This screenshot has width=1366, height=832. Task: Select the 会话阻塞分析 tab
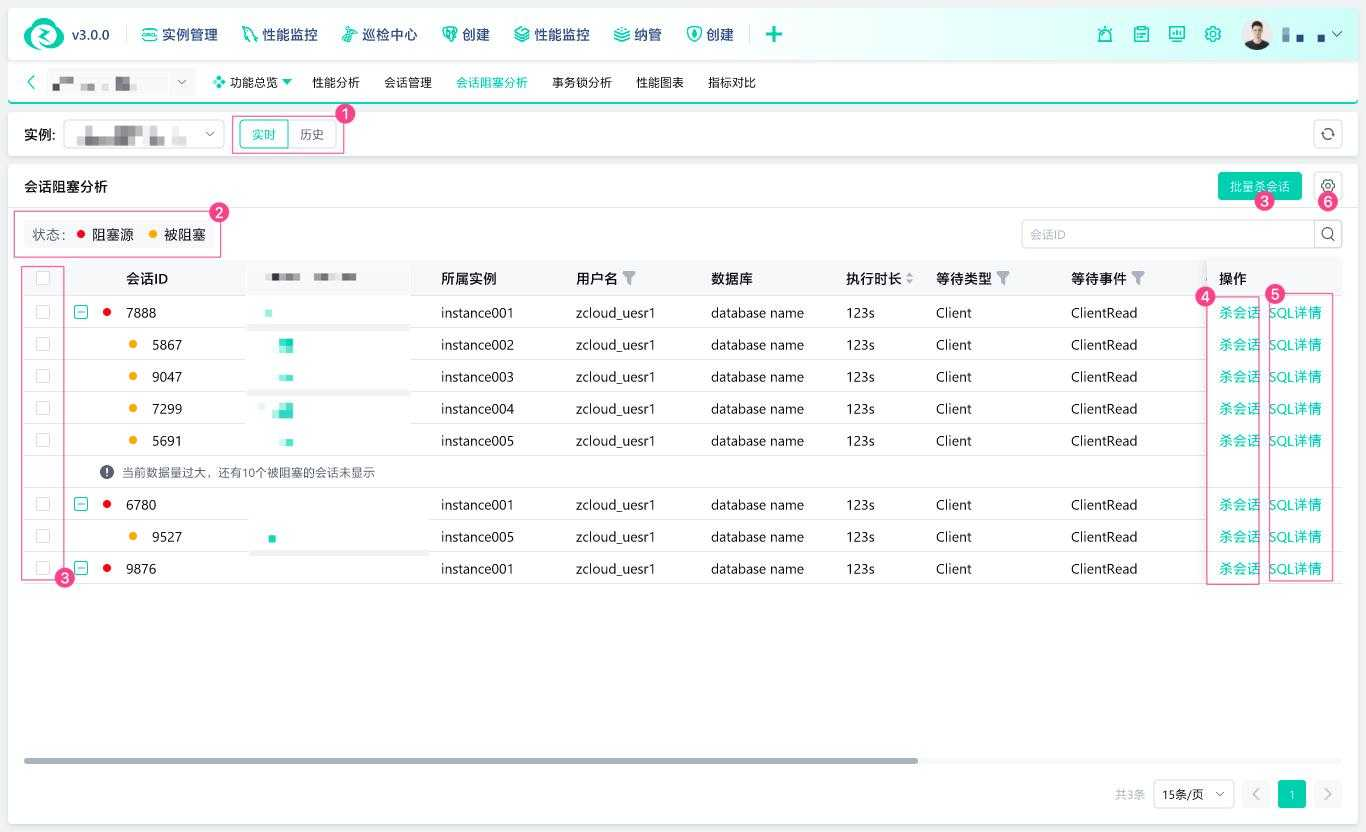pyautogui.click(x=492, y=82)
